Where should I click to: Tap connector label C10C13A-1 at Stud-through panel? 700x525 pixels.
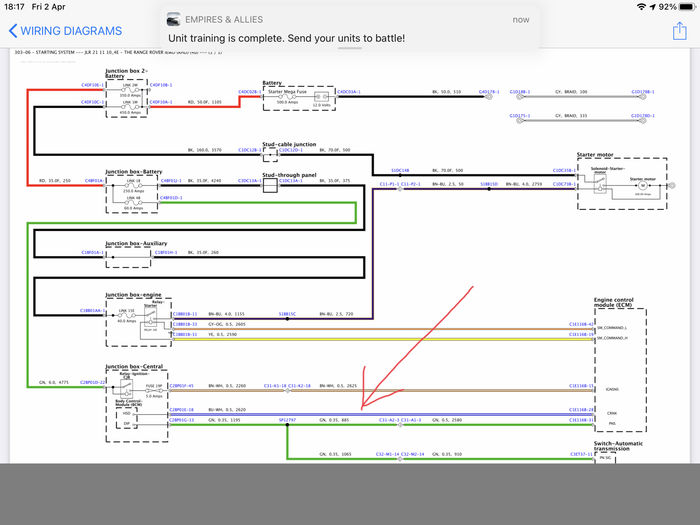(x=291, y=180)
